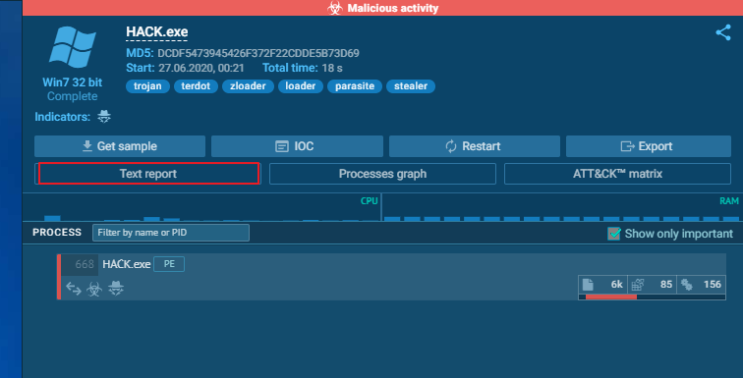The width and height of the screenshot is (743, 378).
Task: Click the Total time 18 s text
Action: point(302,68)
